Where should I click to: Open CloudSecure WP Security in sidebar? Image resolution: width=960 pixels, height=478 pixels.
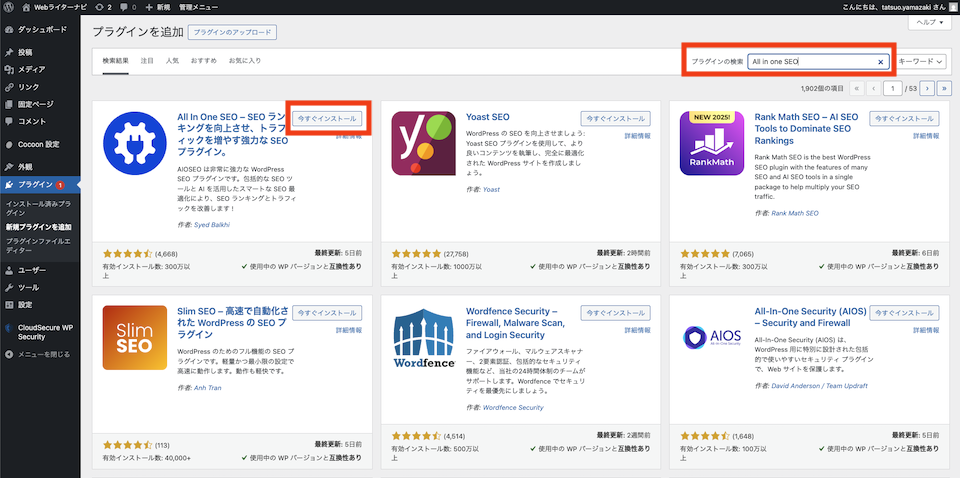tap(40, 332)
